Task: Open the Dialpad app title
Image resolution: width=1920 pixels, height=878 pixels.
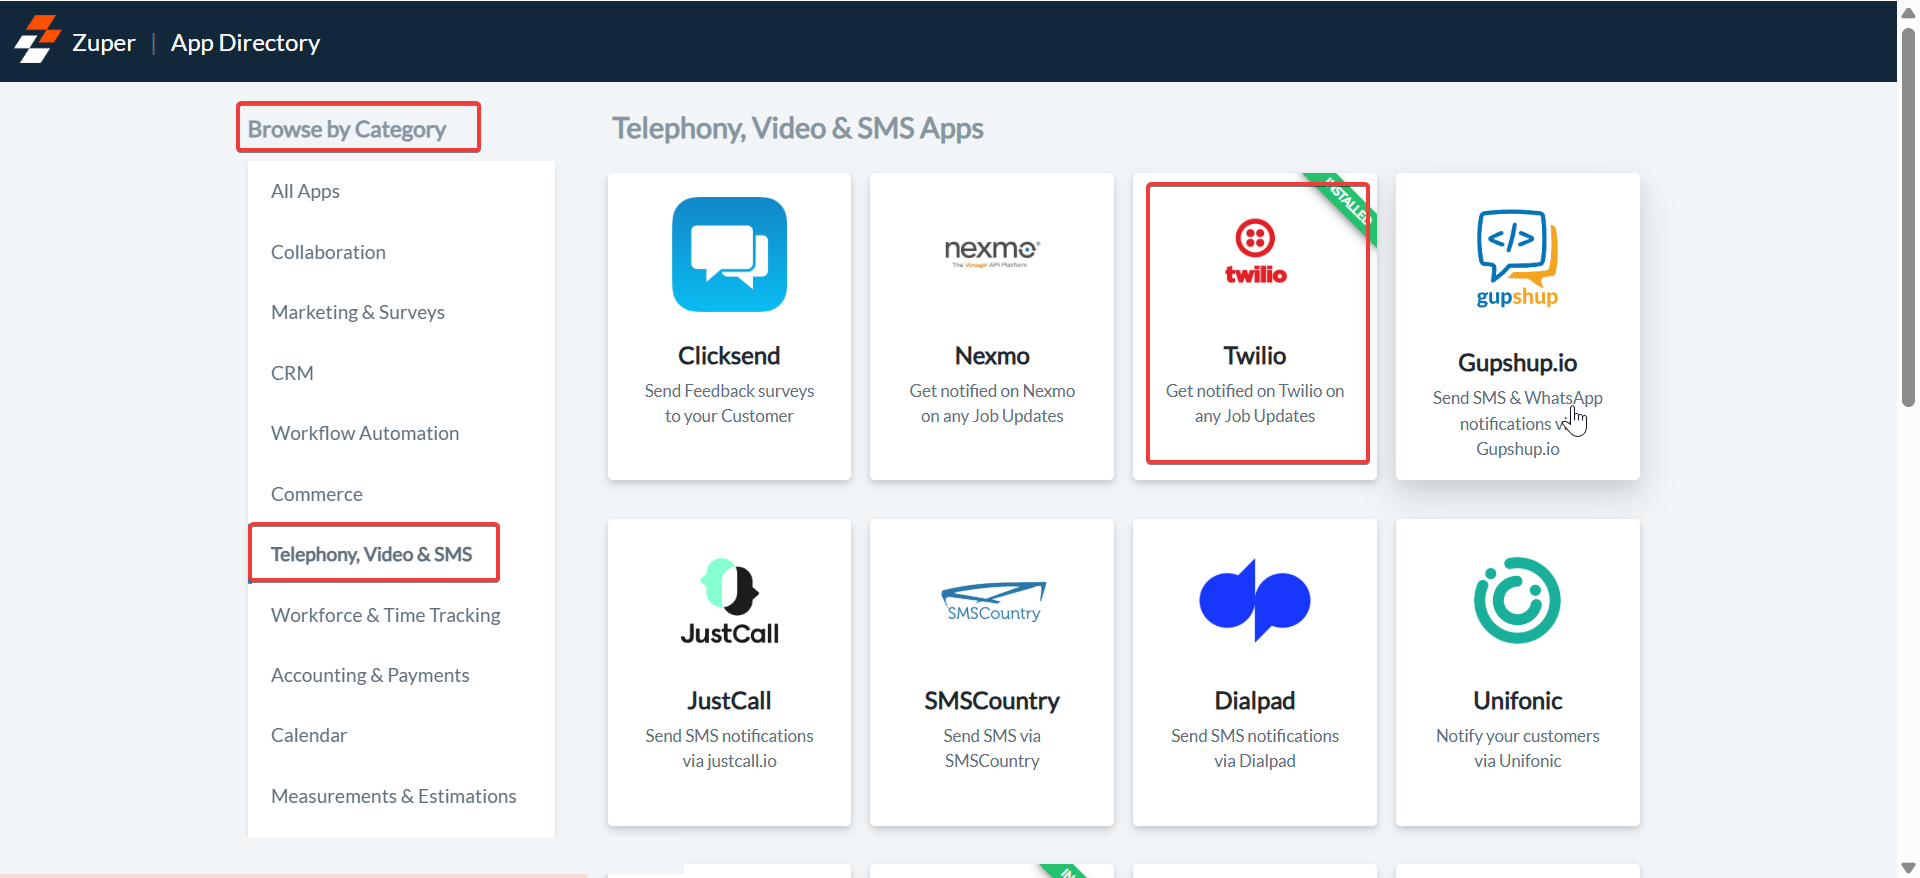Action: coord(1255,701)
